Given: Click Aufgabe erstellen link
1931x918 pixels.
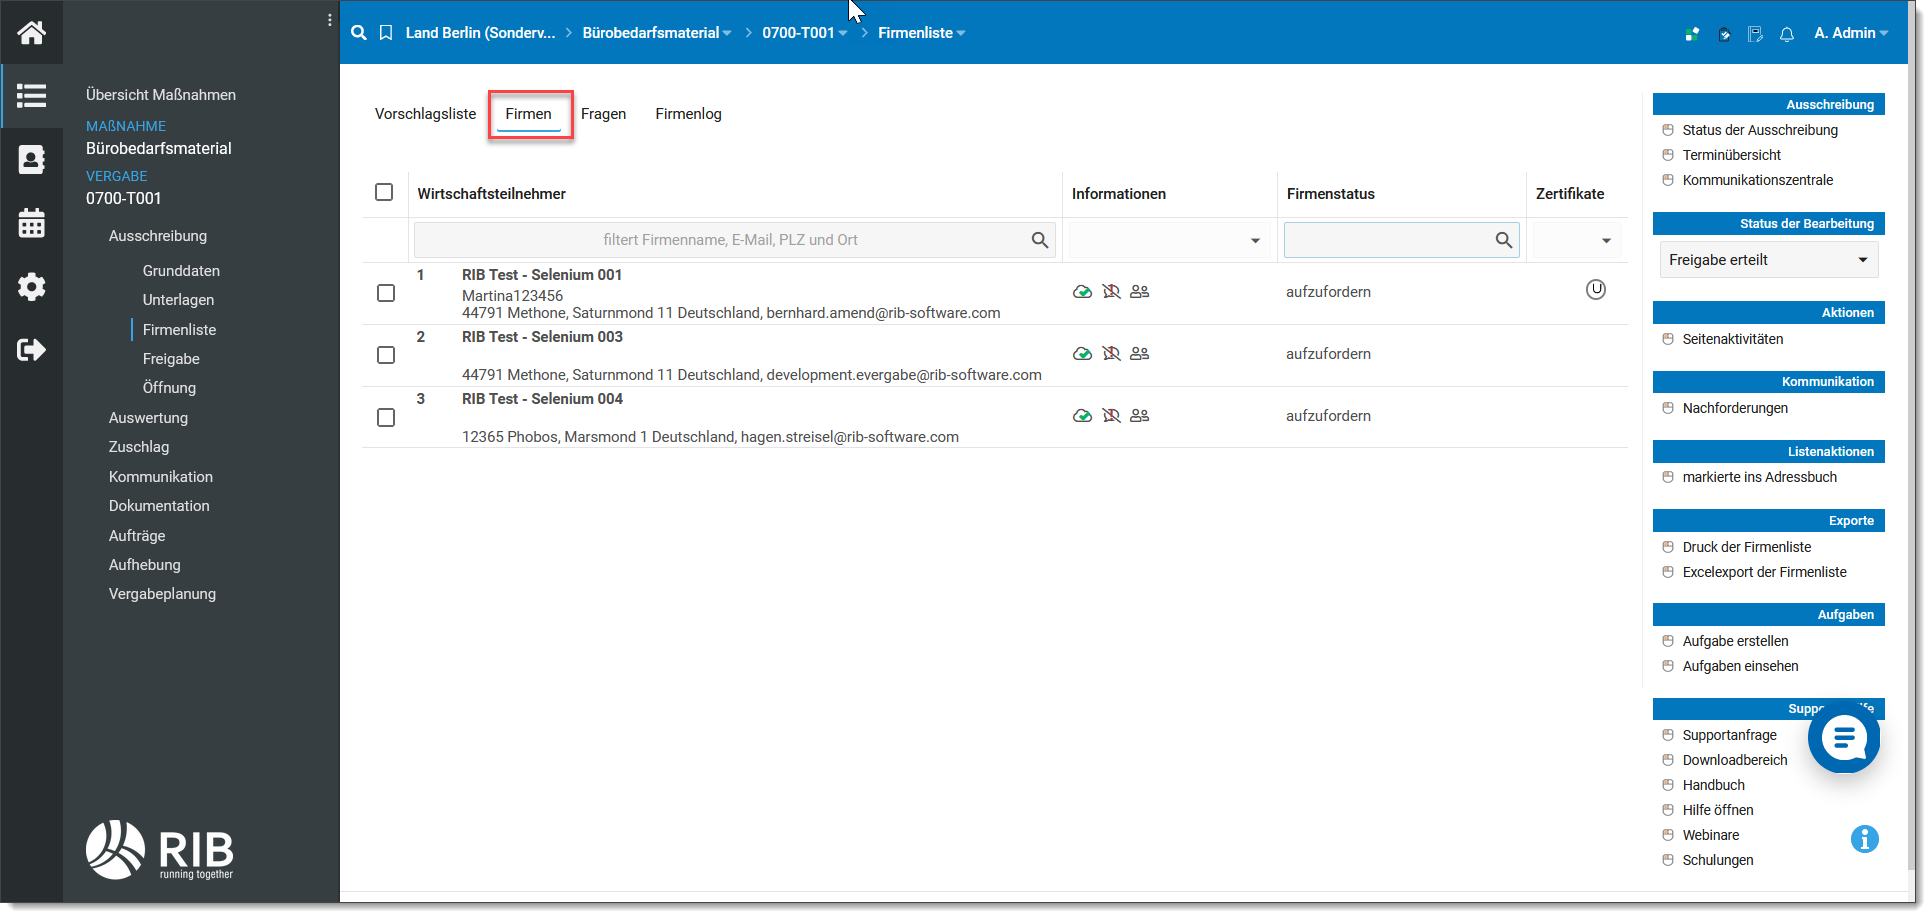Looking at the screenshot, I should pyautogui.click(x=1735, y=641).
